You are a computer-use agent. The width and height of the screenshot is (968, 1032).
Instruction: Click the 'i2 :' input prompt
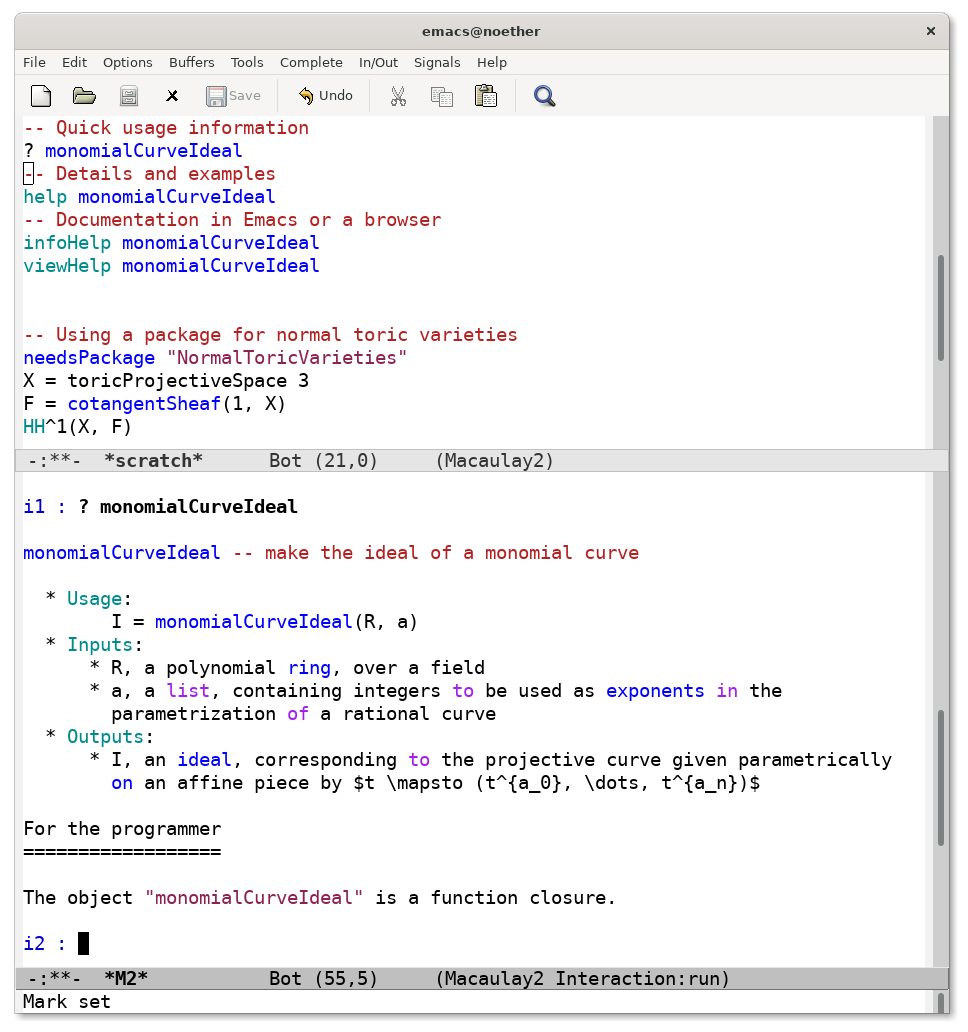45,944
